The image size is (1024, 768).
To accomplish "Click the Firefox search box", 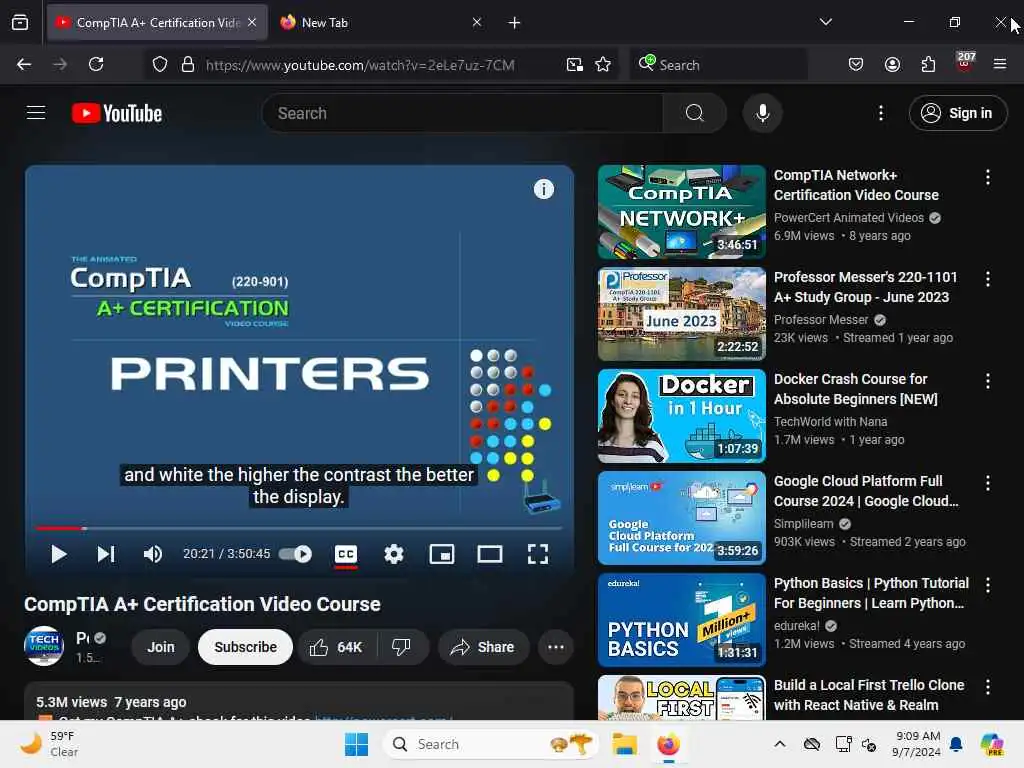I will [718, 65].
